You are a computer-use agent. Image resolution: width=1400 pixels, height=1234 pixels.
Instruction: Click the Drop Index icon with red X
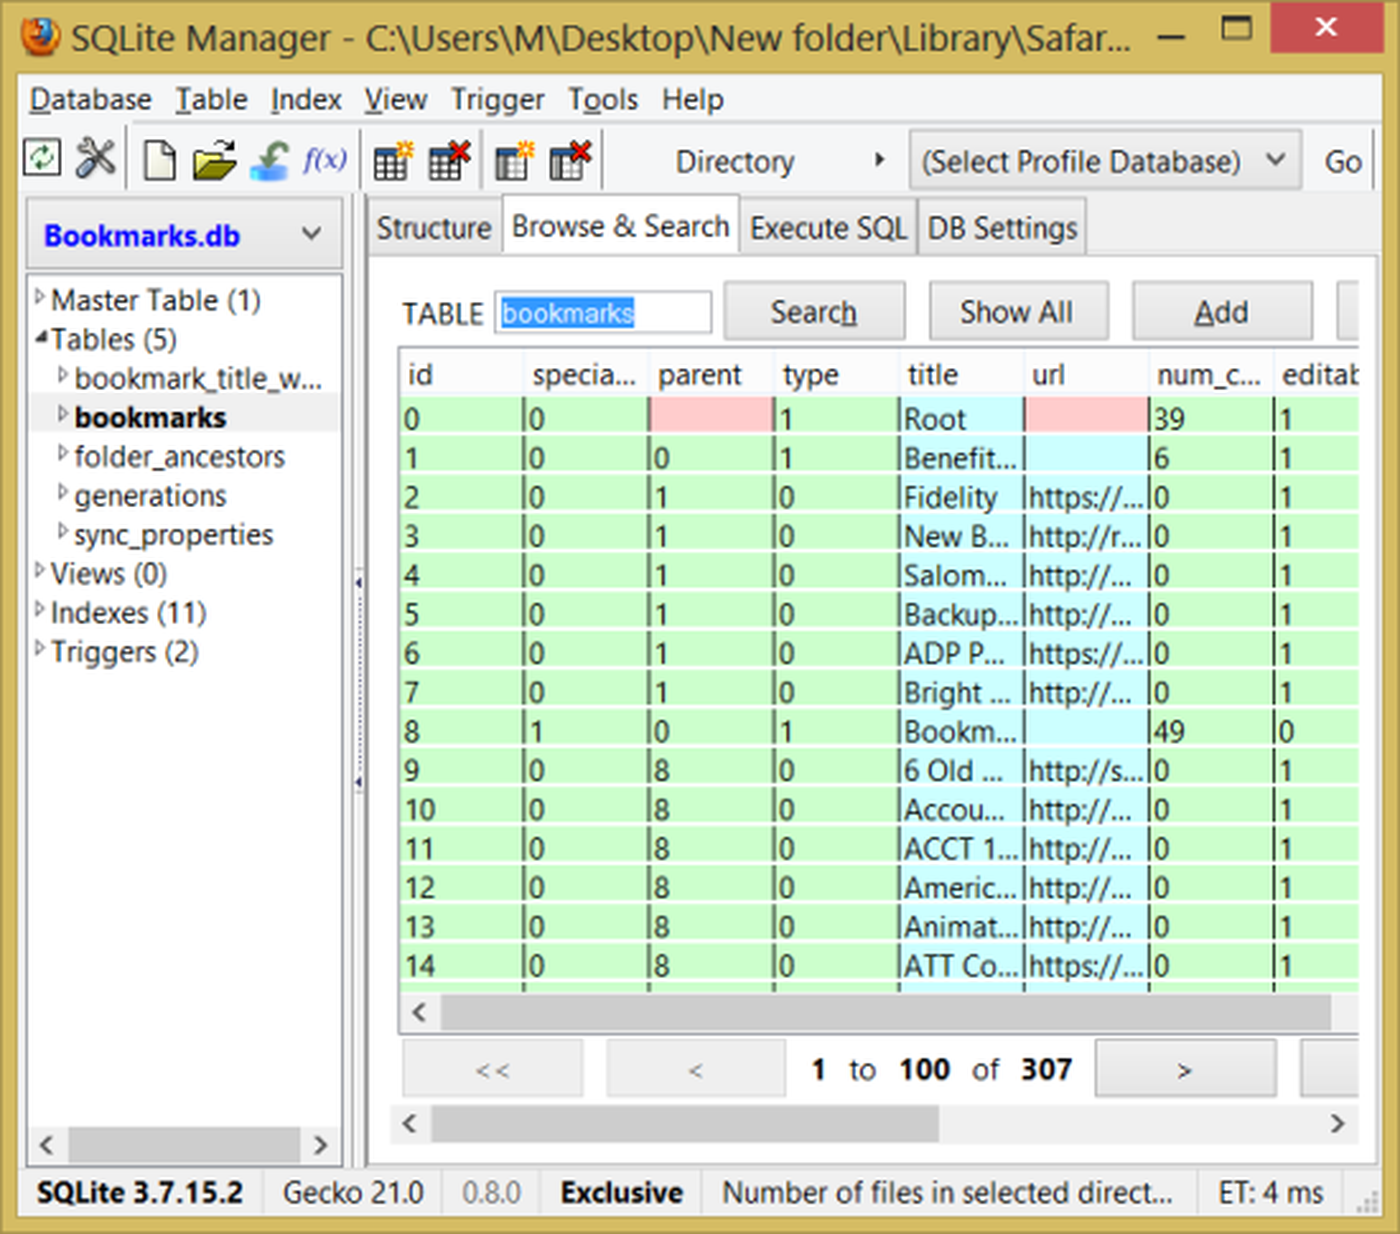coord(570,160)
